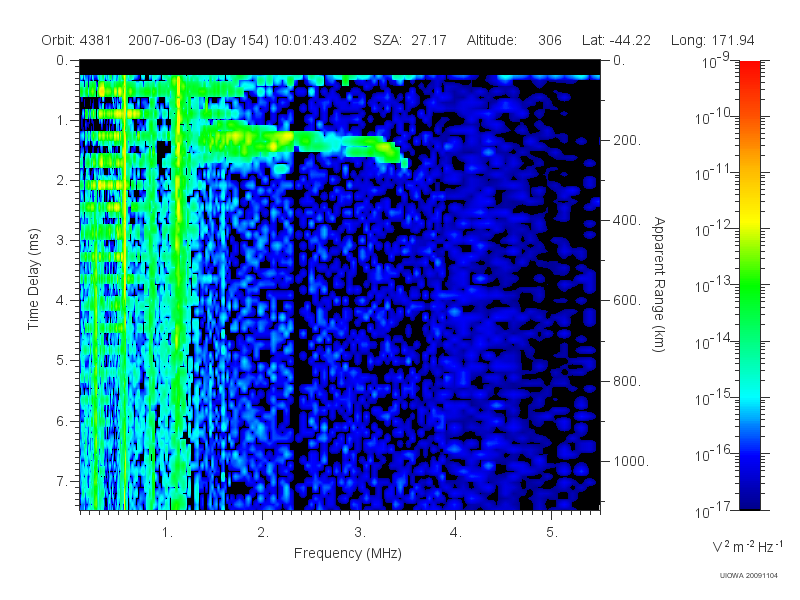The image size is (800, 600).
Task: Click the 4. frequency tick label
Action: tap(455, 533)
